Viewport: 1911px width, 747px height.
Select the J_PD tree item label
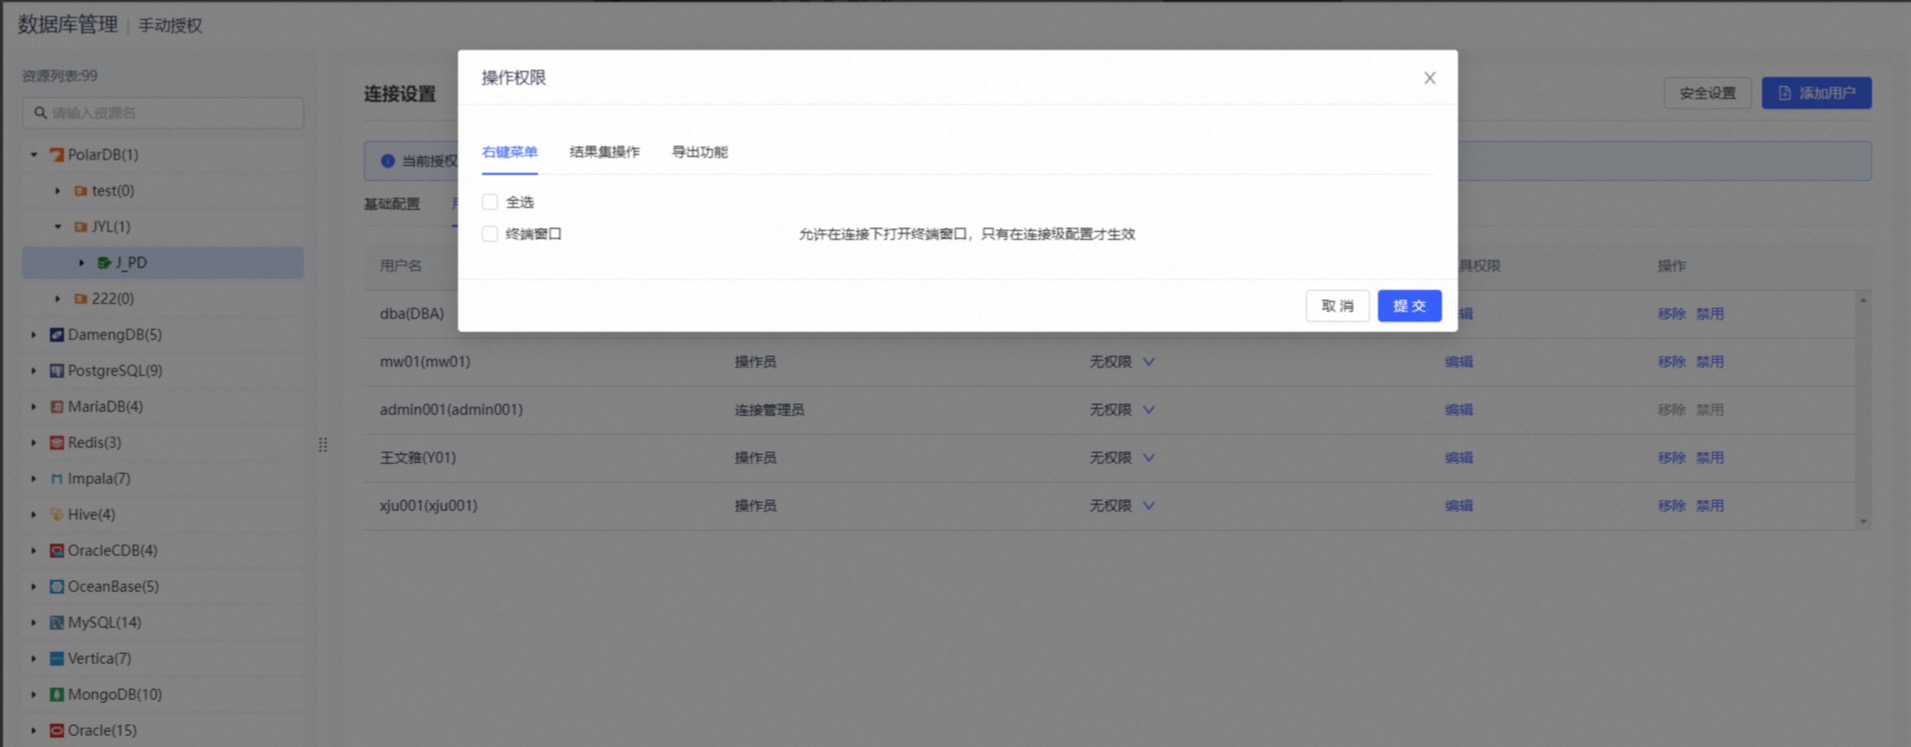[131, 263]
